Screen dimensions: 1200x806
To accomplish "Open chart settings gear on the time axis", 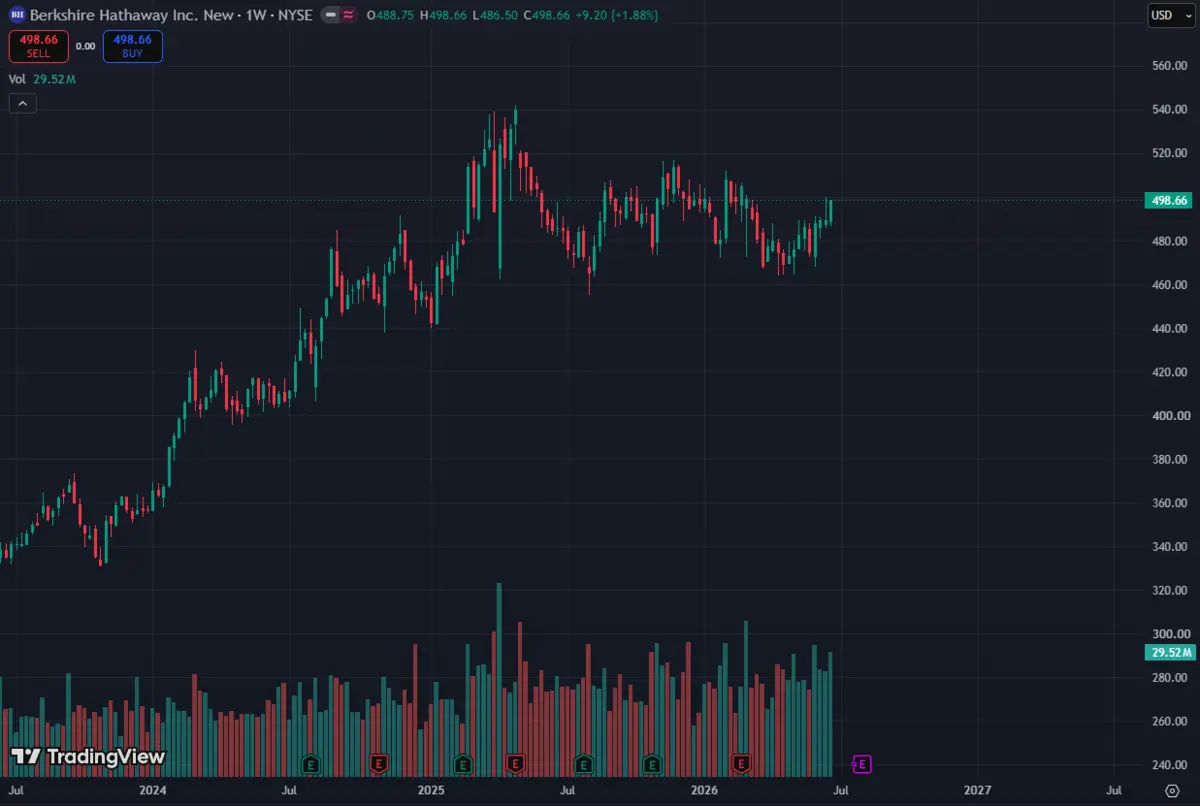I will point(1173,790).
